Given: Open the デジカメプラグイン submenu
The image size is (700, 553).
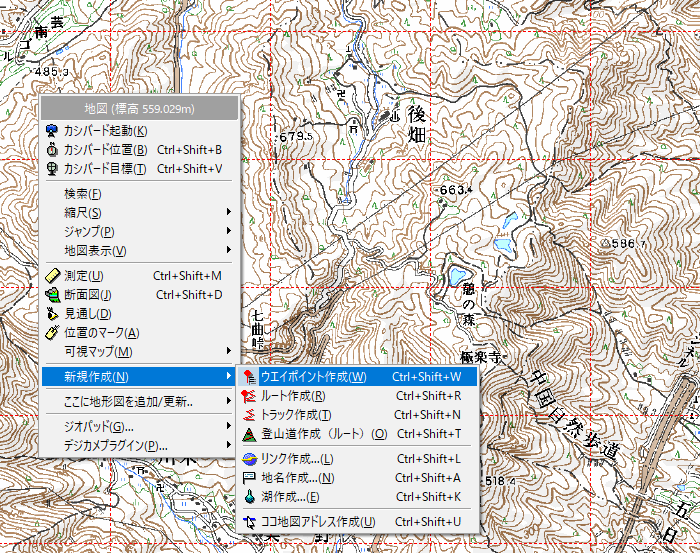Looking at the screenshot, I should tap(116, 446).
